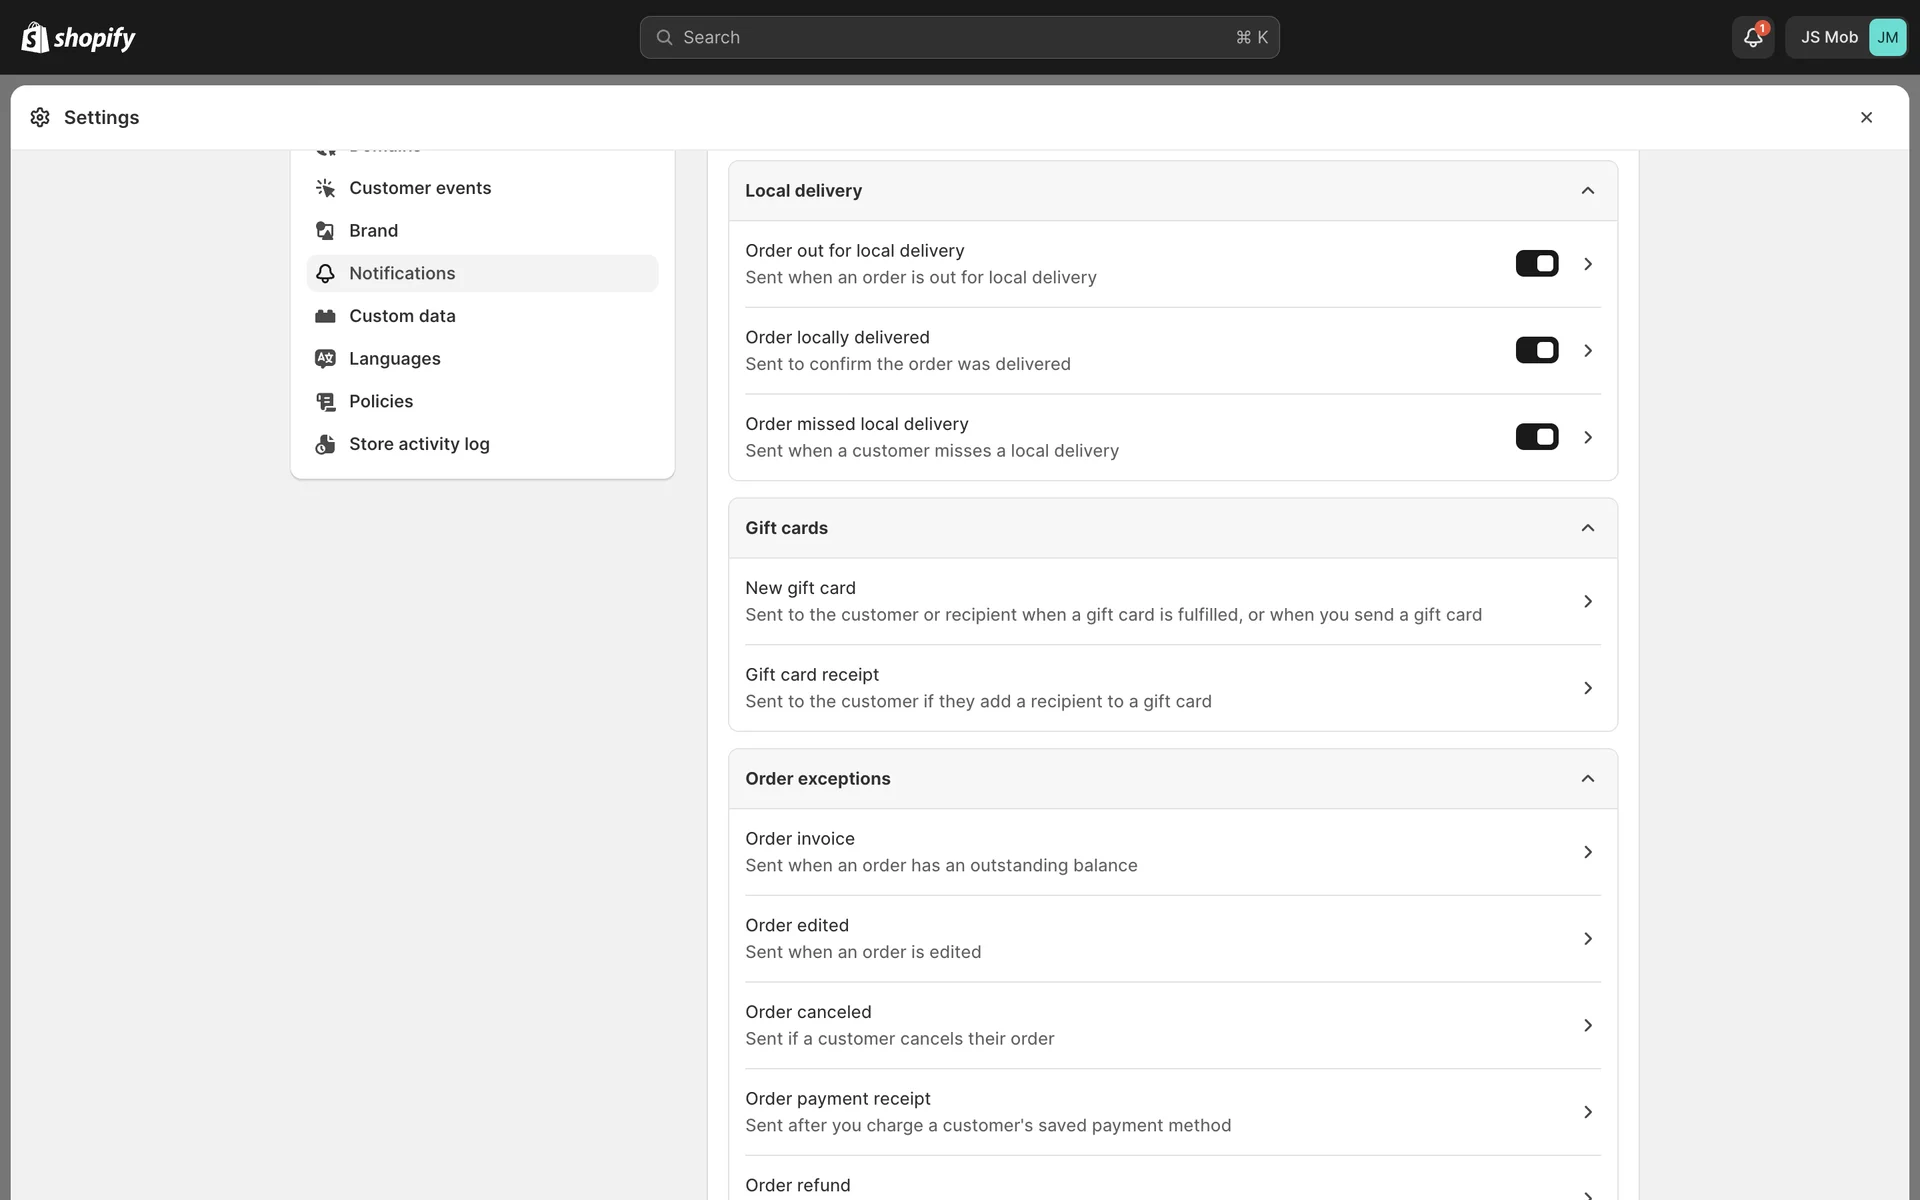Disable Order locally delivered notification
The image size is (1920, 1200).
click(x=1536, y=350)
